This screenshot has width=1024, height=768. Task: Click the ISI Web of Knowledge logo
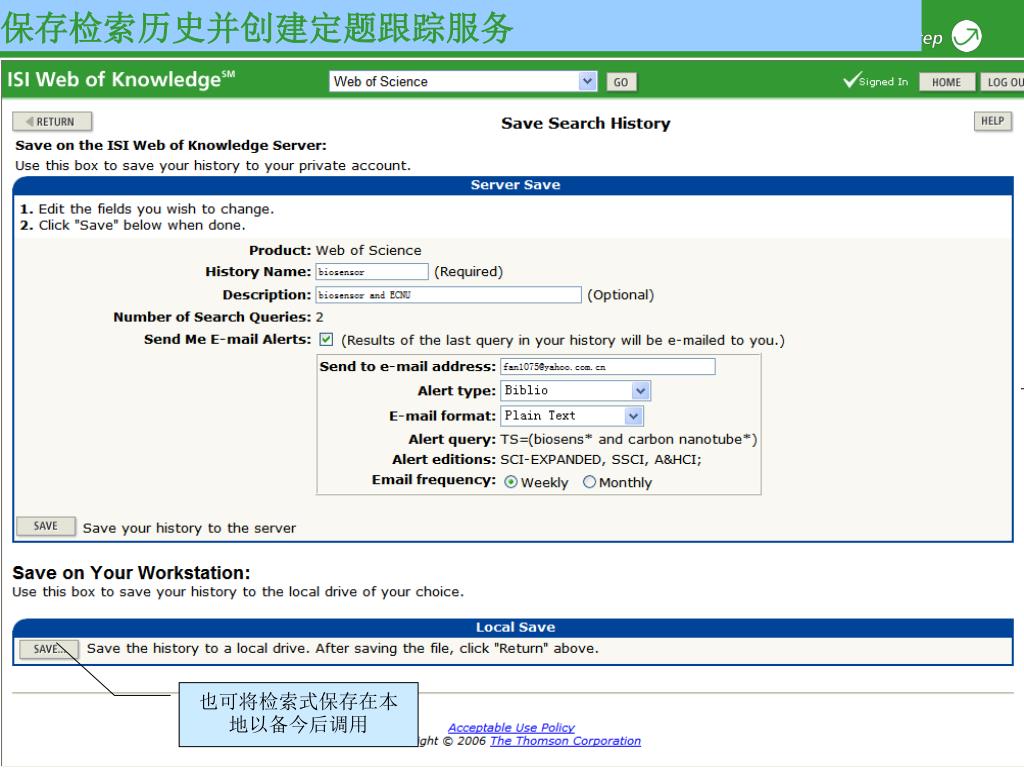click(121, 80)
